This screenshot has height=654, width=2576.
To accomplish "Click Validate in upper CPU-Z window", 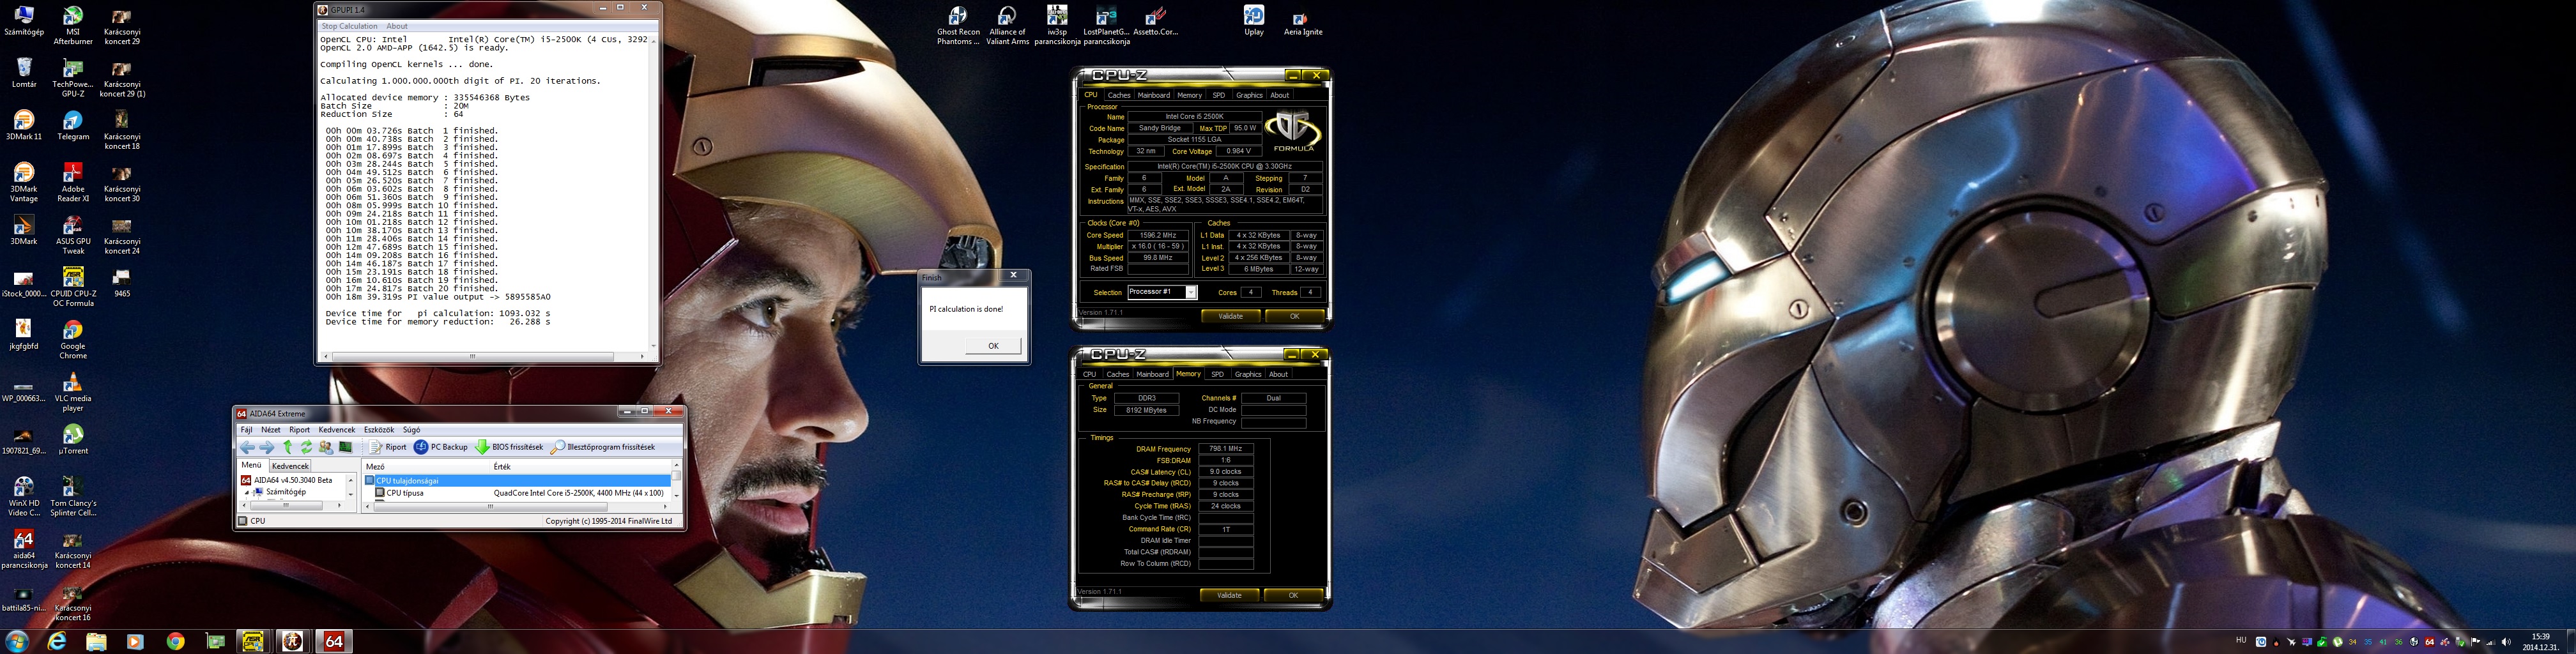I will 1230,316.
